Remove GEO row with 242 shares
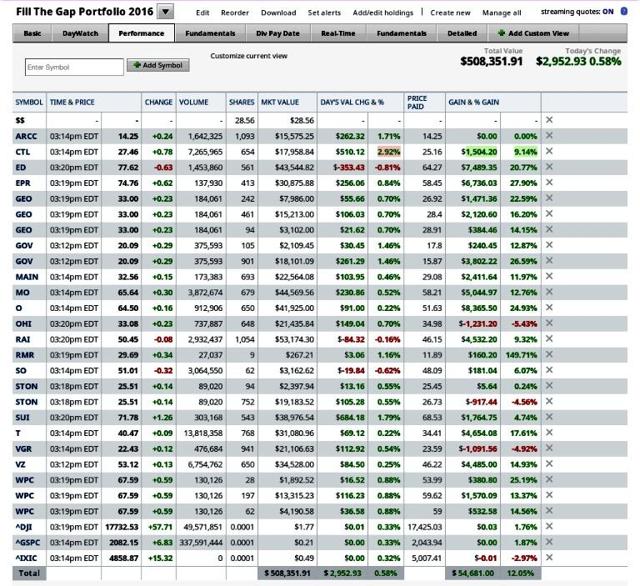The image size is (640, 586). pos(549,198)
